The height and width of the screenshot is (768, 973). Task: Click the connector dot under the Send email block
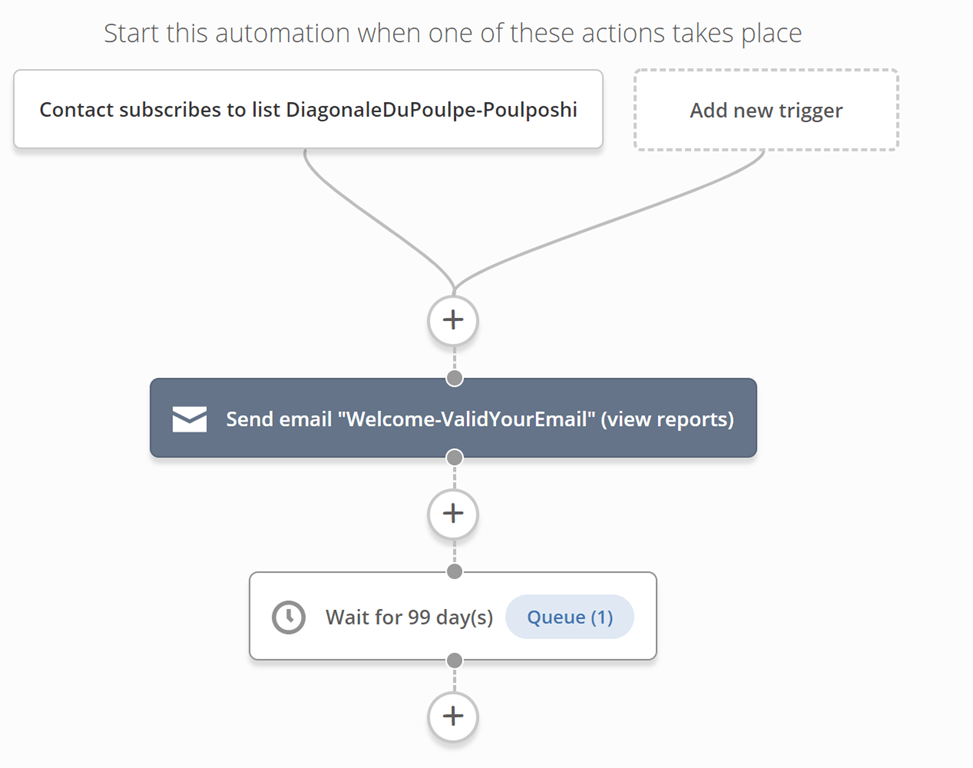pyautogui.click(x=454, y=458)
